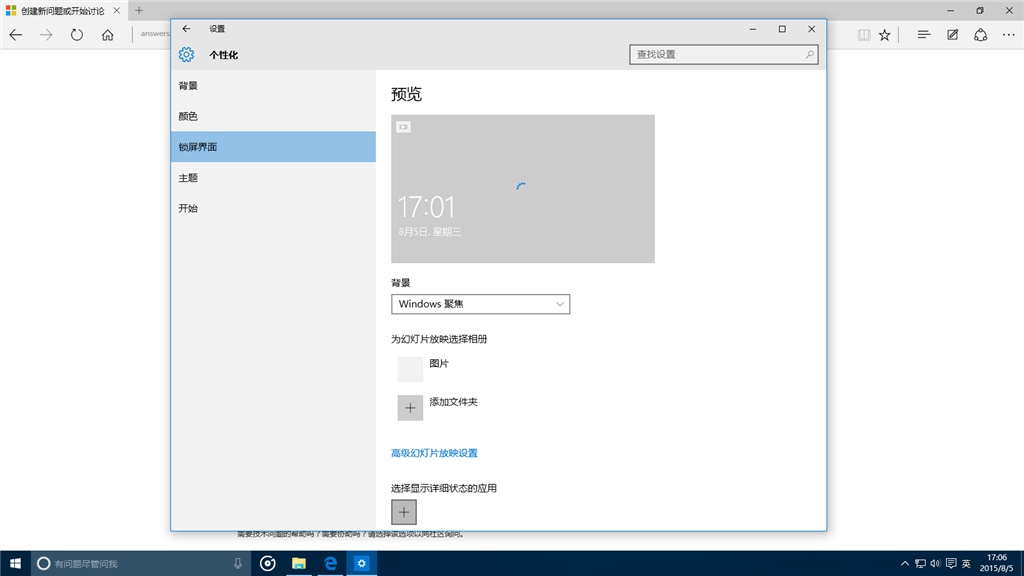
Task: Click Edge browser forward arrow
Action: (x=46, y=35)
